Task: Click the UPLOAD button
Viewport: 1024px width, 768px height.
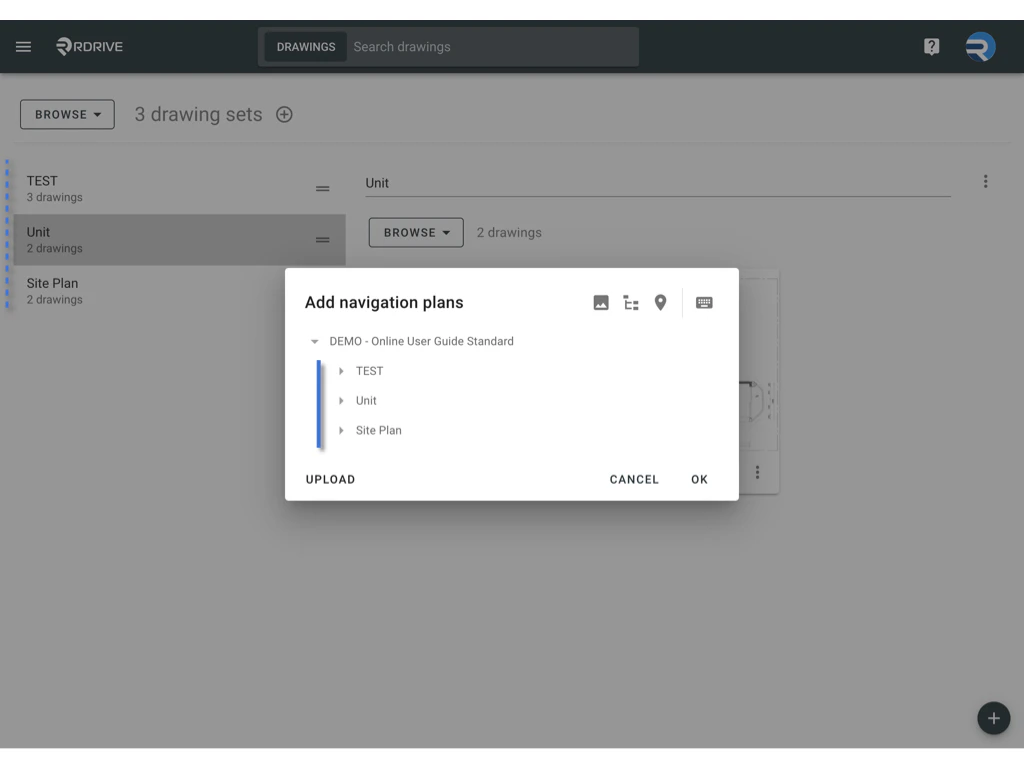Action: pyautogui.click(x=330, y=479)
